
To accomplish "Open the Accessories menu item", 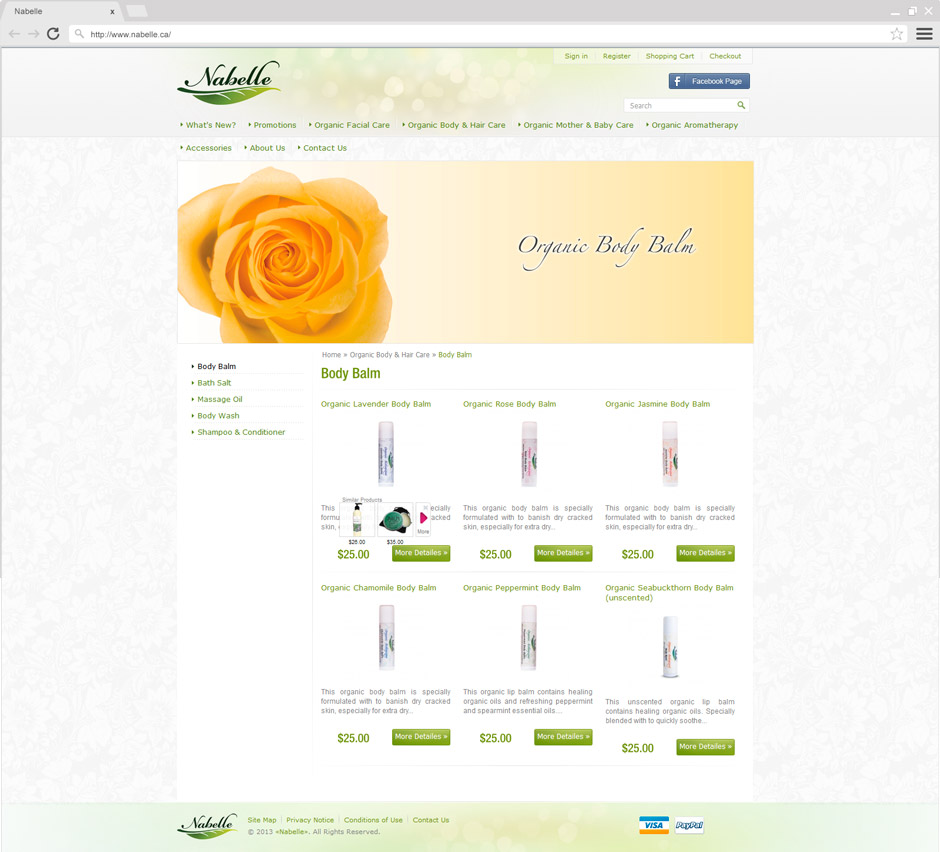I will (208, 148).
